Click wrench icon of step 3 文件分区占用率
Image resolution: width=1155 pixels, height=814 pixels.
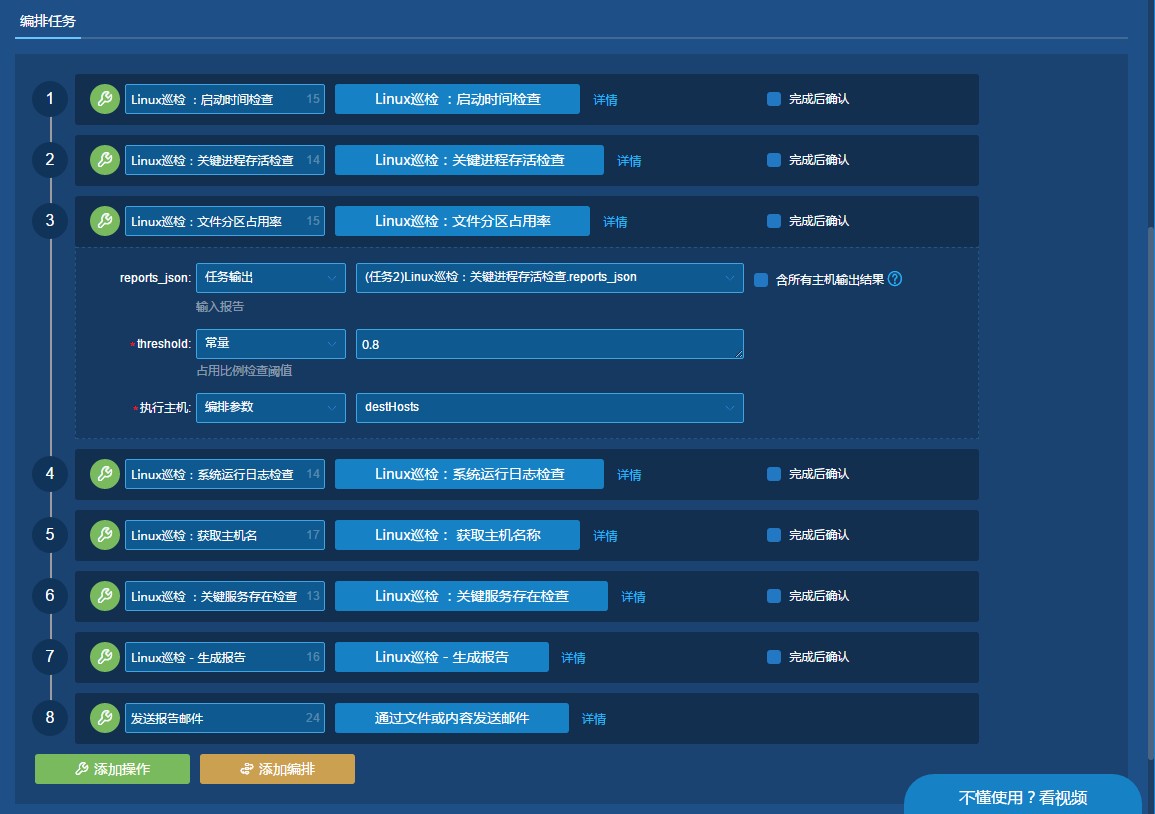[105, 221]
